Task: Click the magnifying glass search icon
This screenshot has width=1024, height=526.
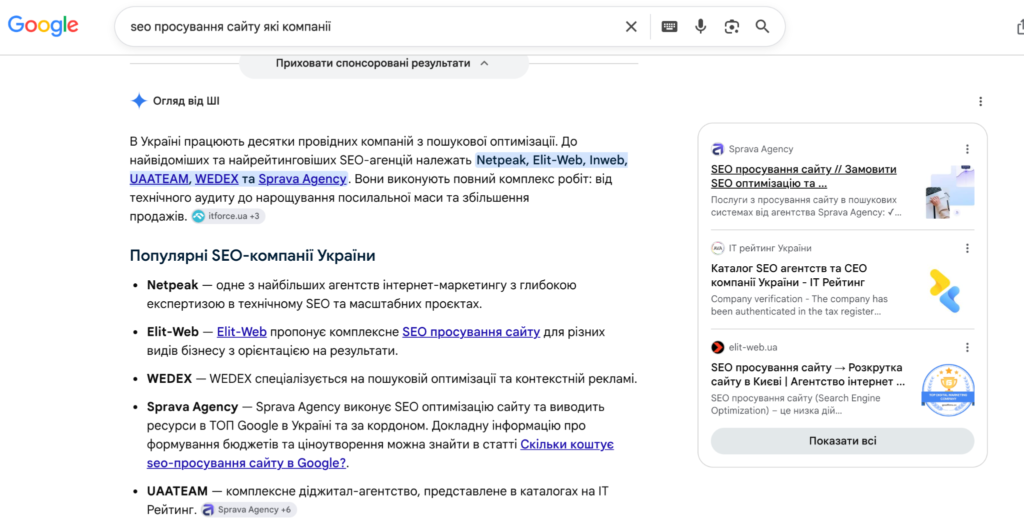Action: 762,27
